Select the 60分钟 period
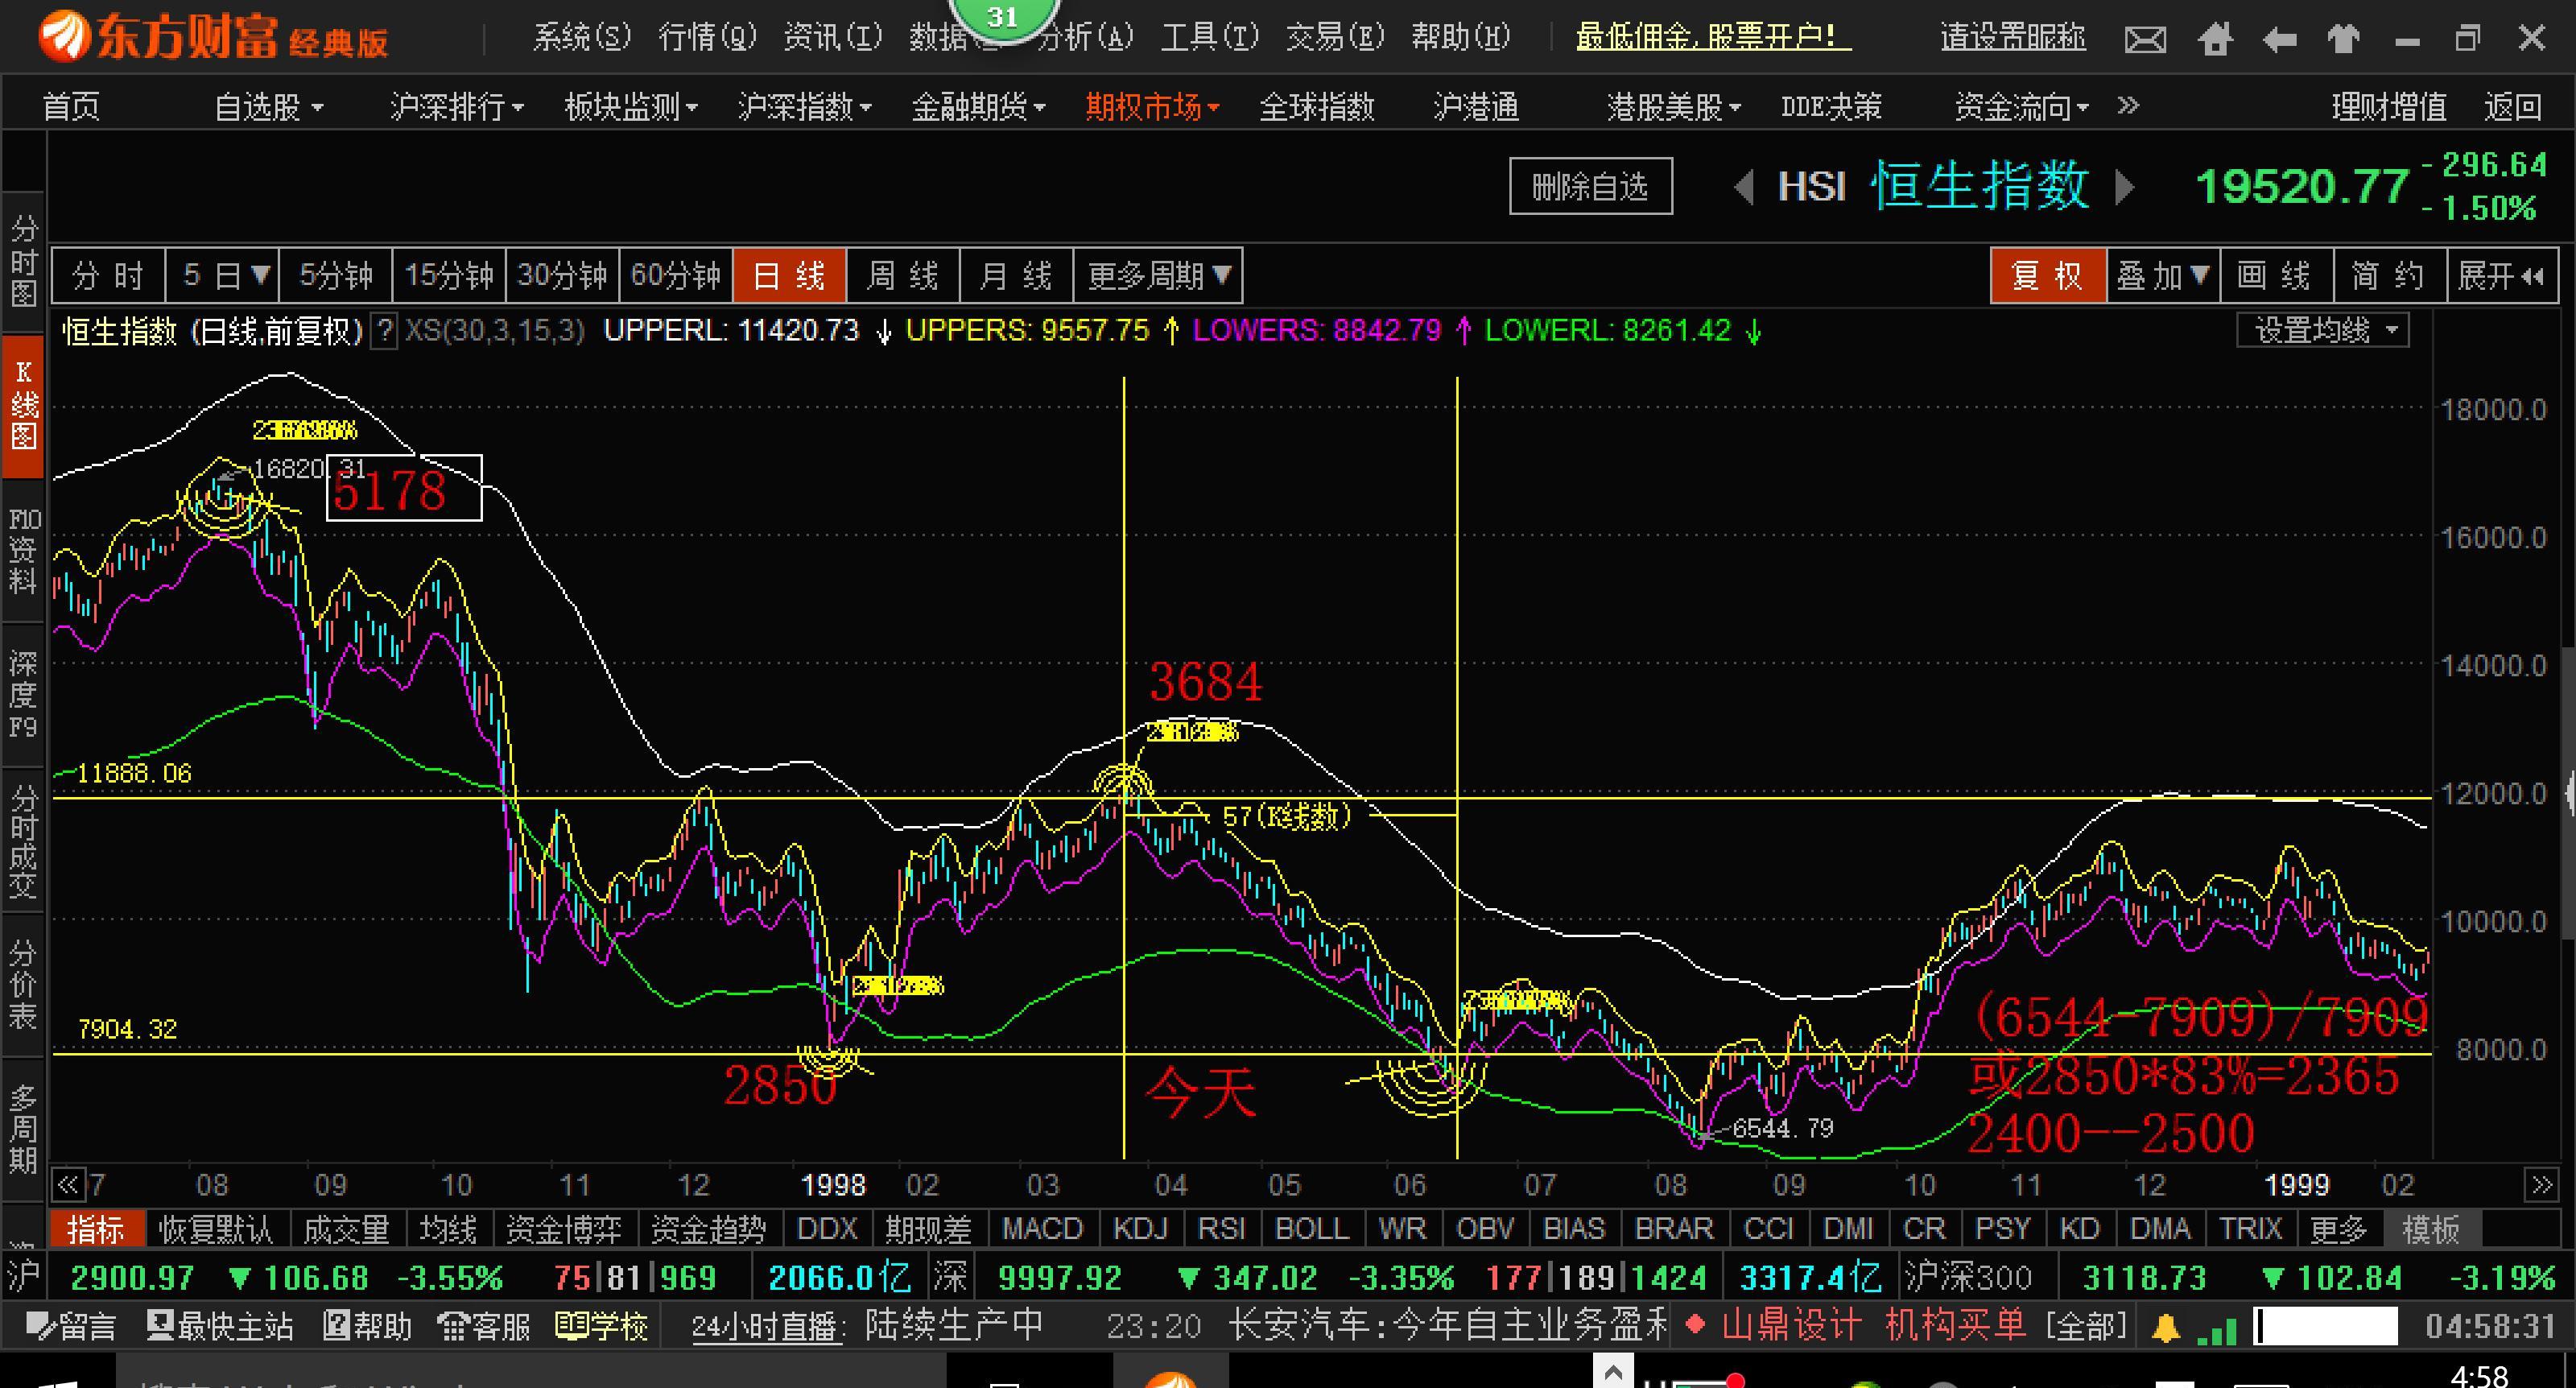 (x=676, y=275)
